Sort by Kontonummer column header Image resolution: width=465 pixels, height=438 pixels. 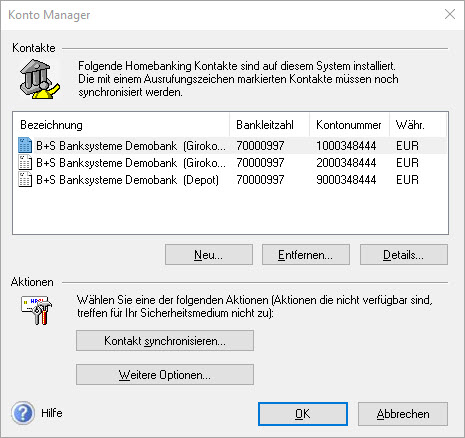(349, 125)
